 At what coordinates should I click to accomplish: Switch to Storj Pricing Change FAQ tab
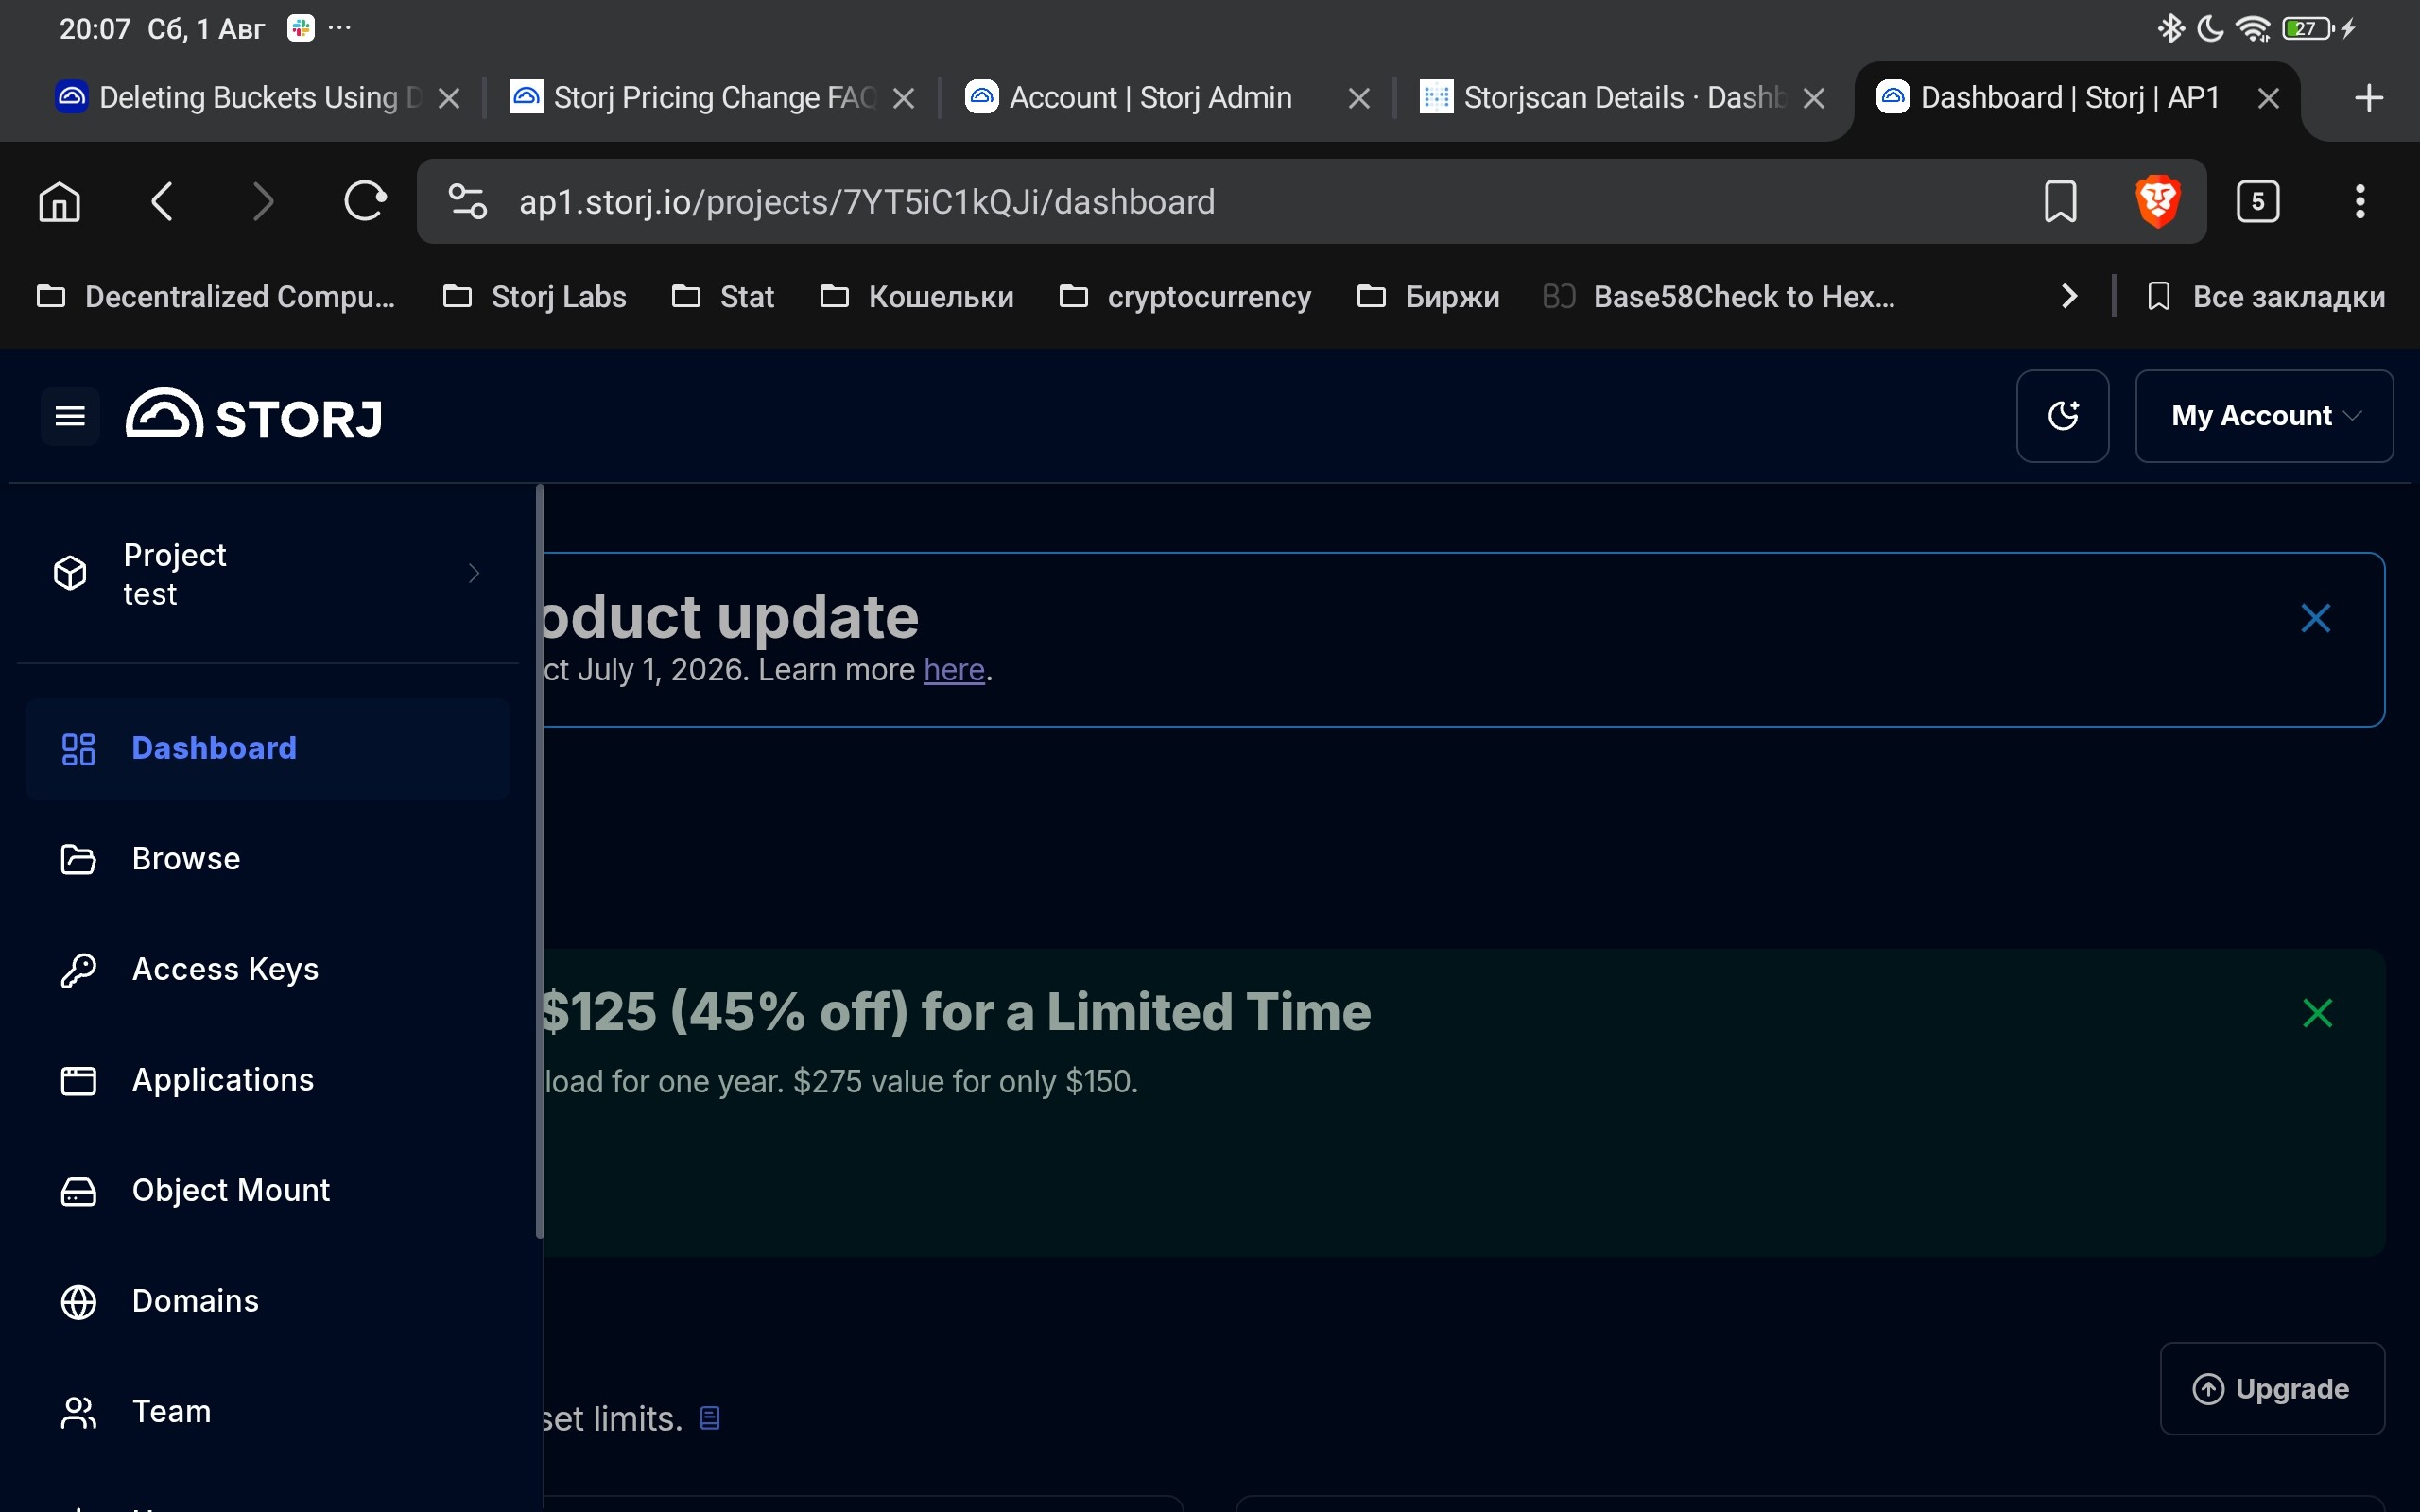pyautogui.click(x=695, y=98)
